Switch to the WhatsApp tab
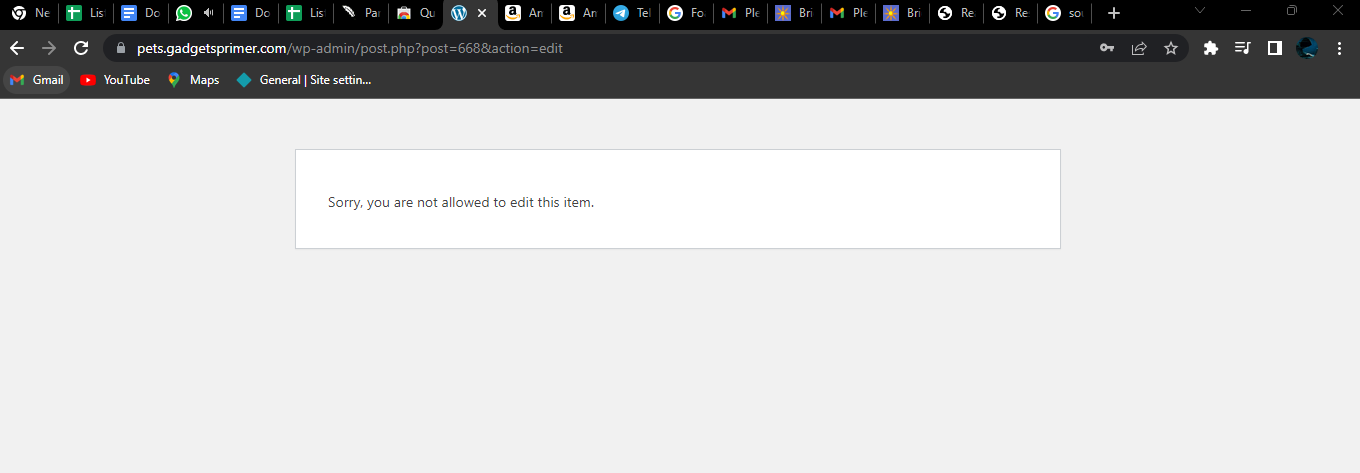 (184, 13)
